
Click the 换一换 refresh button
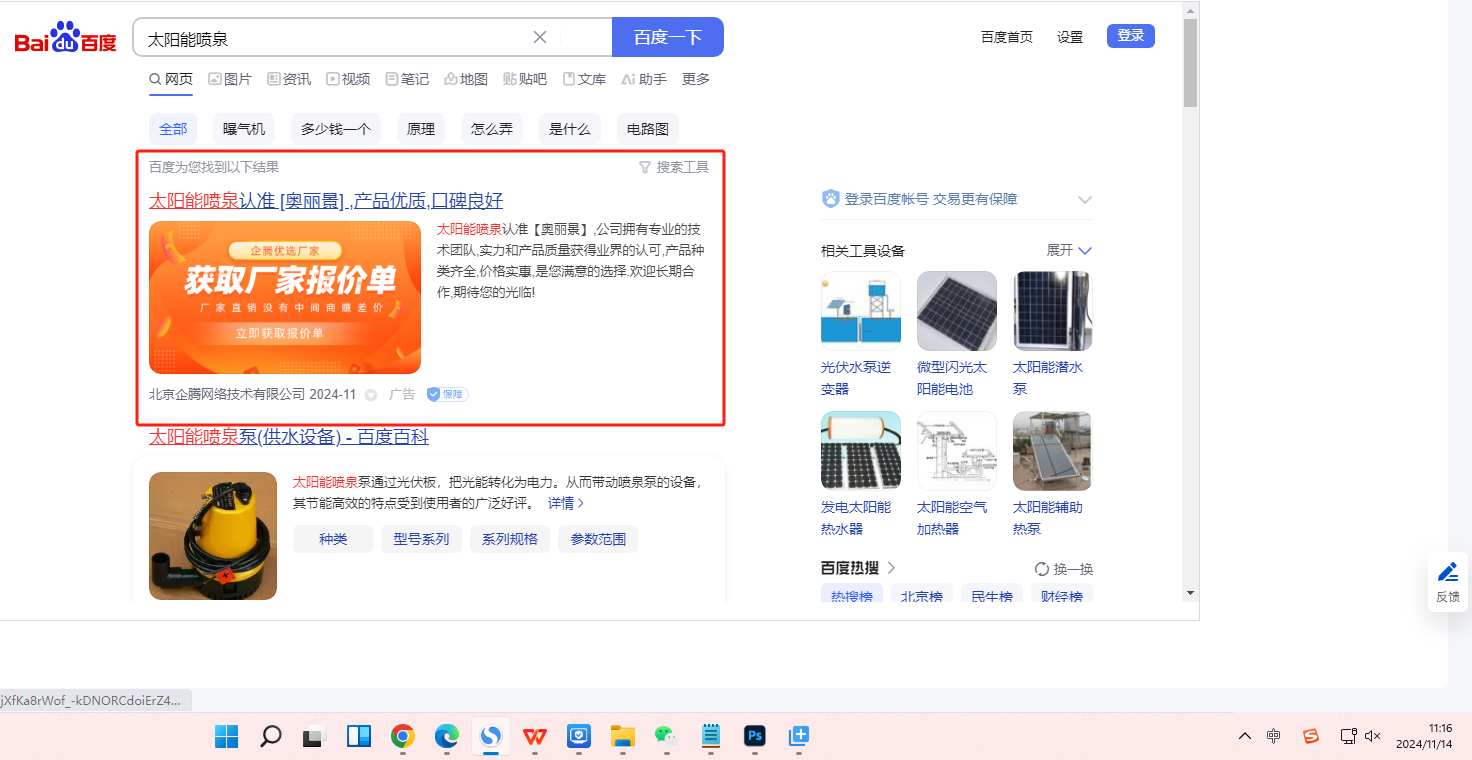pyautogui.click(x=1064, y=569)
